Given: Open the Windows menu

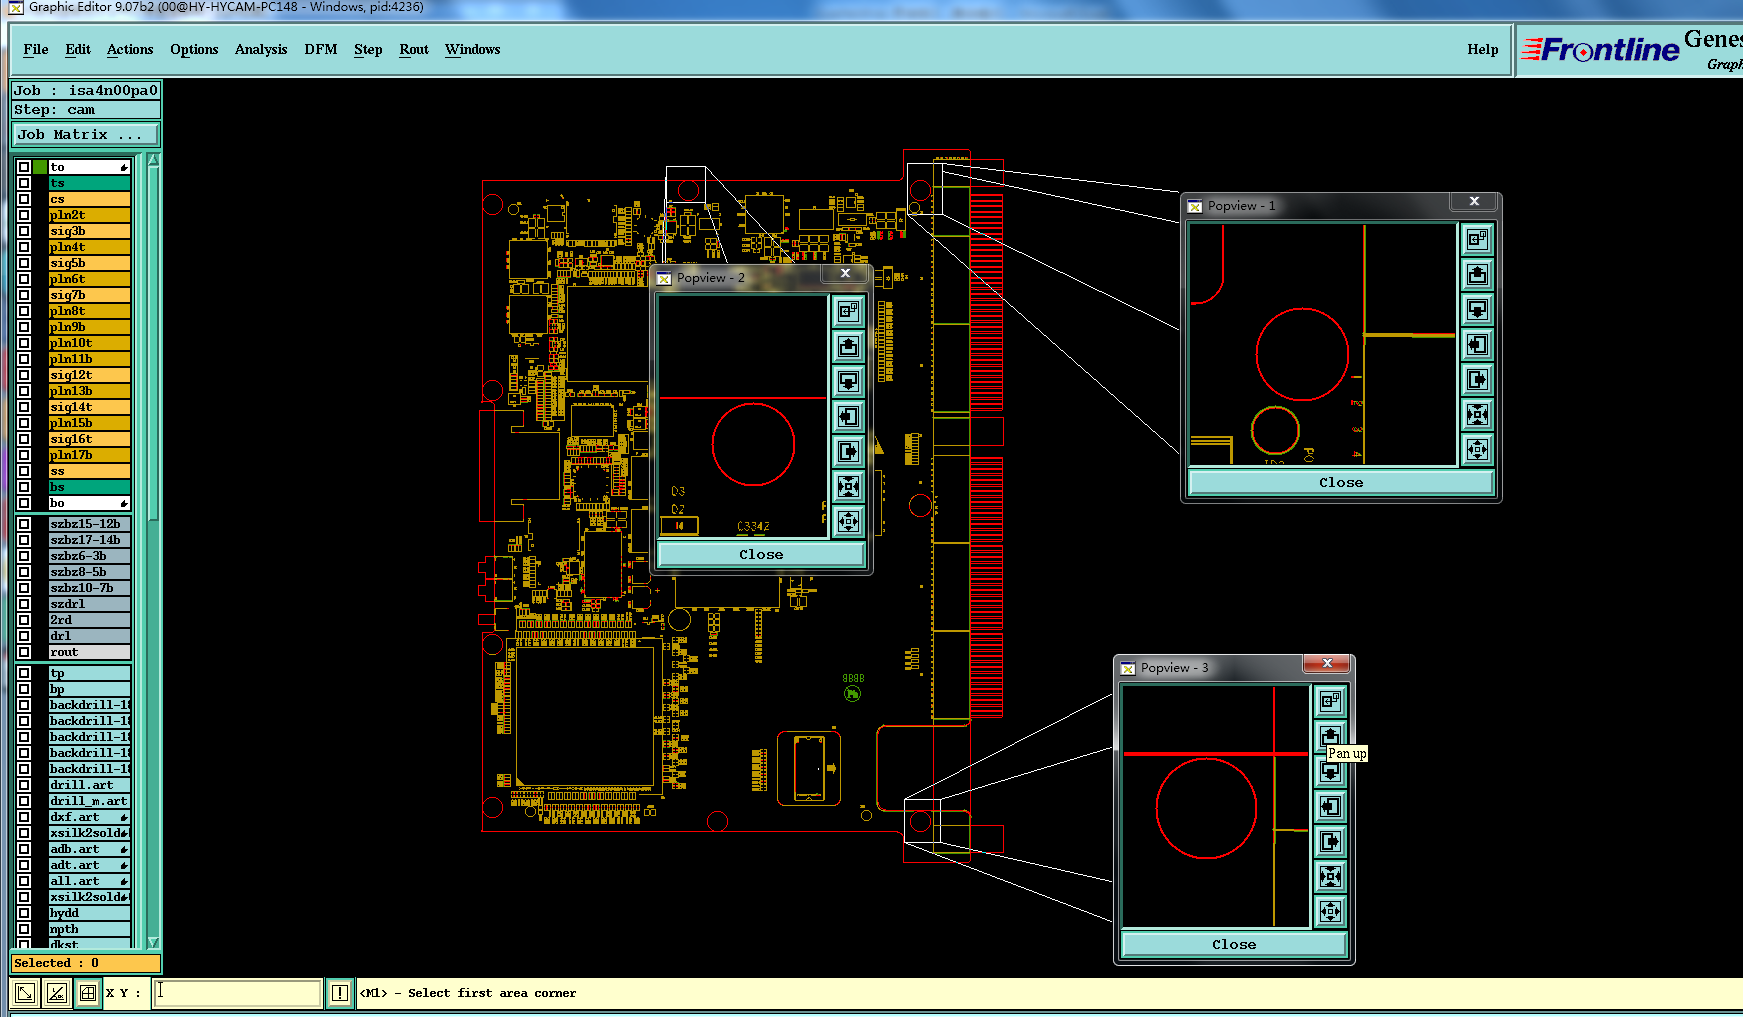Looking at the screenshot, I should [473, 49].
